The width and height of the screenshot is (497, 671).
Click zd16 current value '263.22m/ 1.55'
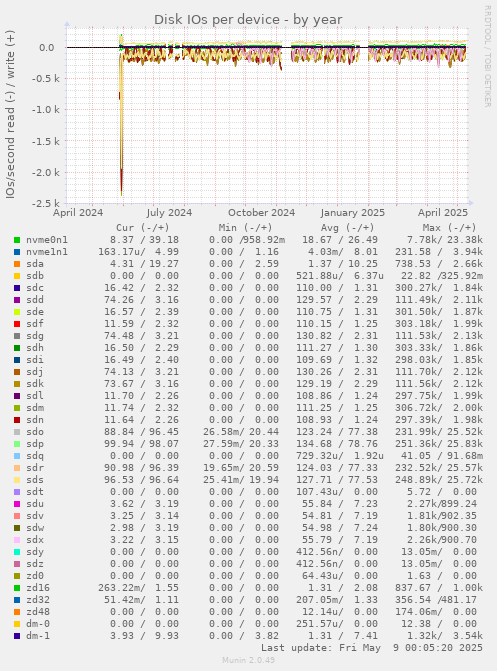(138, 588)
